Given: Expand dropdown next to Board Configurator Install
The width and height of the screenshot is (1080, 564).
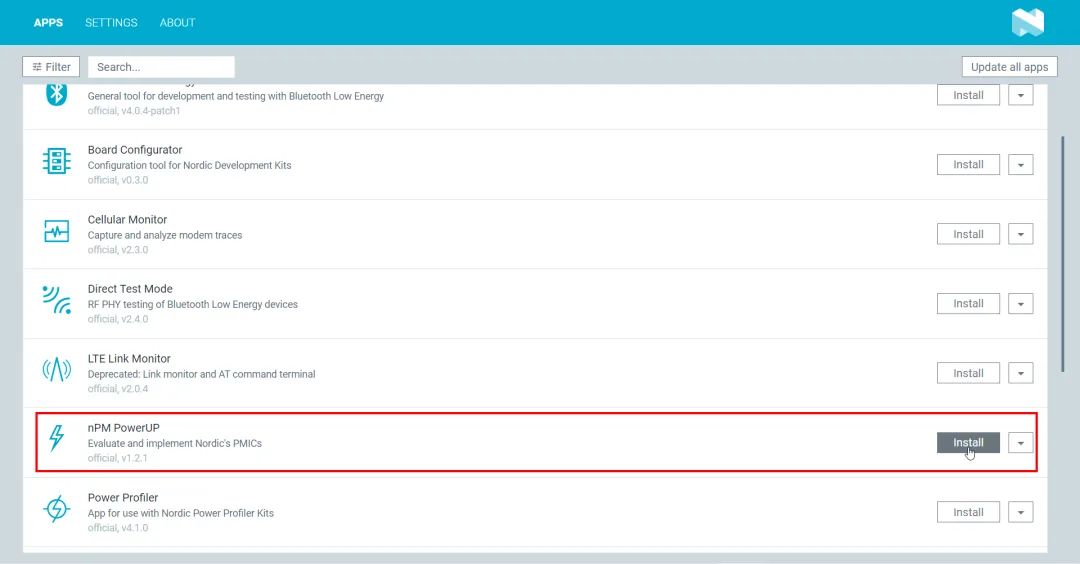Looking at the screenshot, I should (1020, 165).
